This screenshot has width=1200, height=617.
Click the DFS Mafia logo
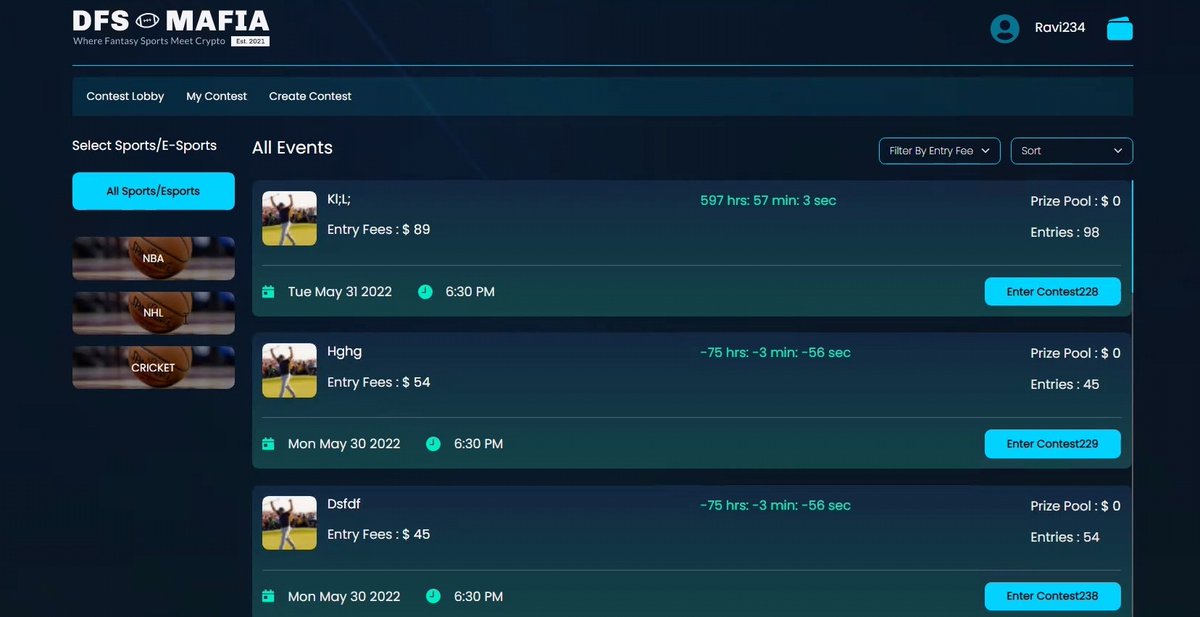[x=171, y=27]
